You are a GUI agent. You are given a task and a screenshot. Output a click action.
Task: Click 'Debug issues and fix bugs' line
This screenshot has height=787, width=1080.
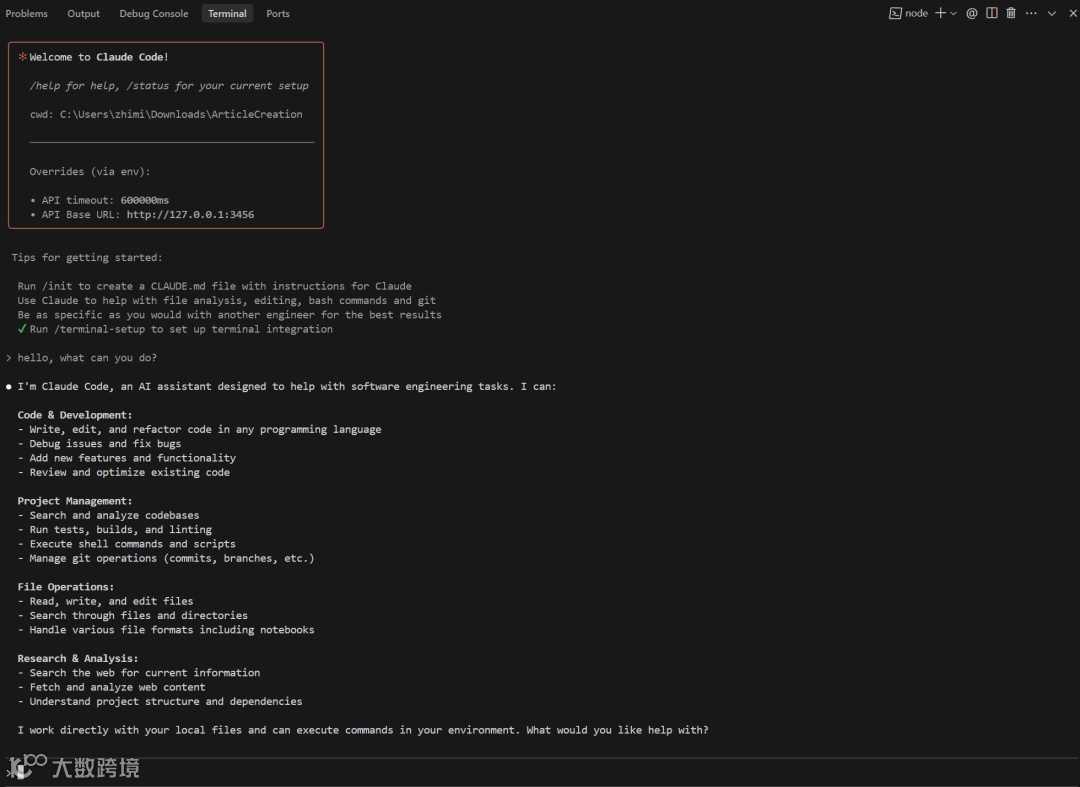[x=99, y=444]
